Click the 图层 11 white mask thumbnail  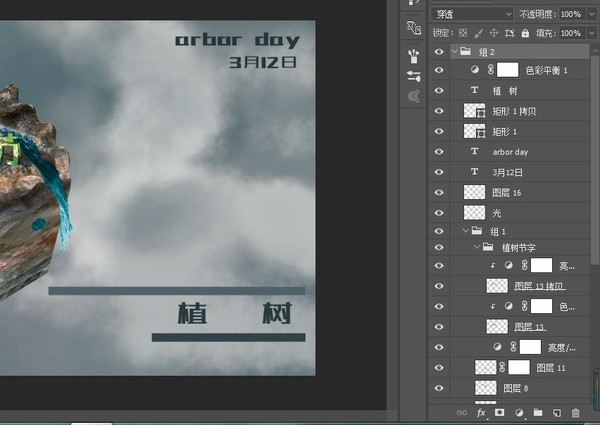click(x=519, y=367)
